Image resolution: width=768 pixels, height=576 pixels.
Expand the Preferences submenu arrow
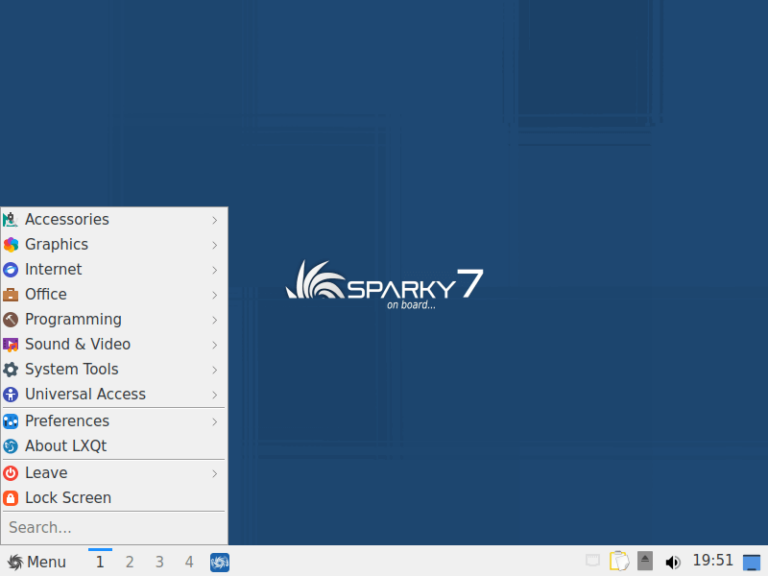tap(215, 422)
